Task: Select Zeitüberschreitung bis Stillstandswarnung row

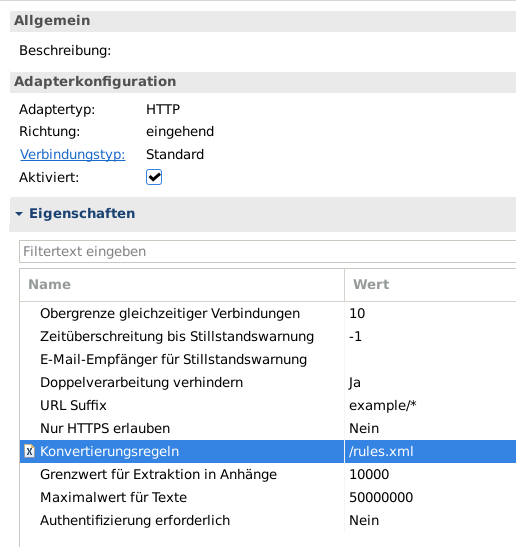Action: [268, 336]
